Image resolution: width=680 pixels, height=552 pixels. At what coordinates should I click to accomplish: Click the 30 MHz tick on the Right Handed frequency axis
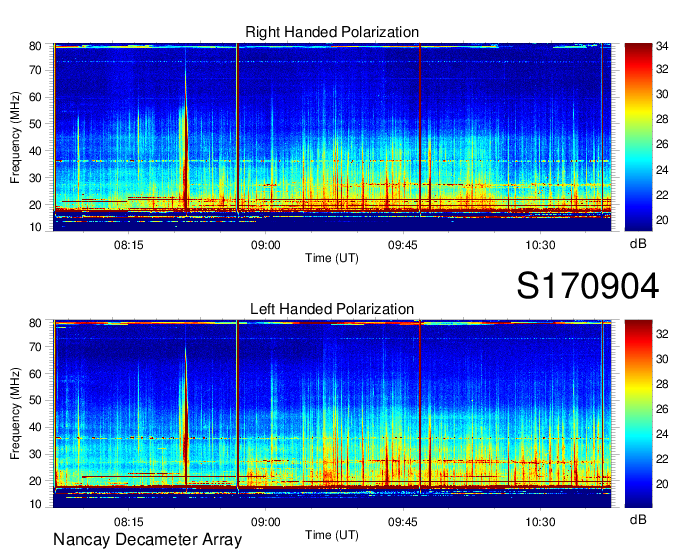coord(35,178)
